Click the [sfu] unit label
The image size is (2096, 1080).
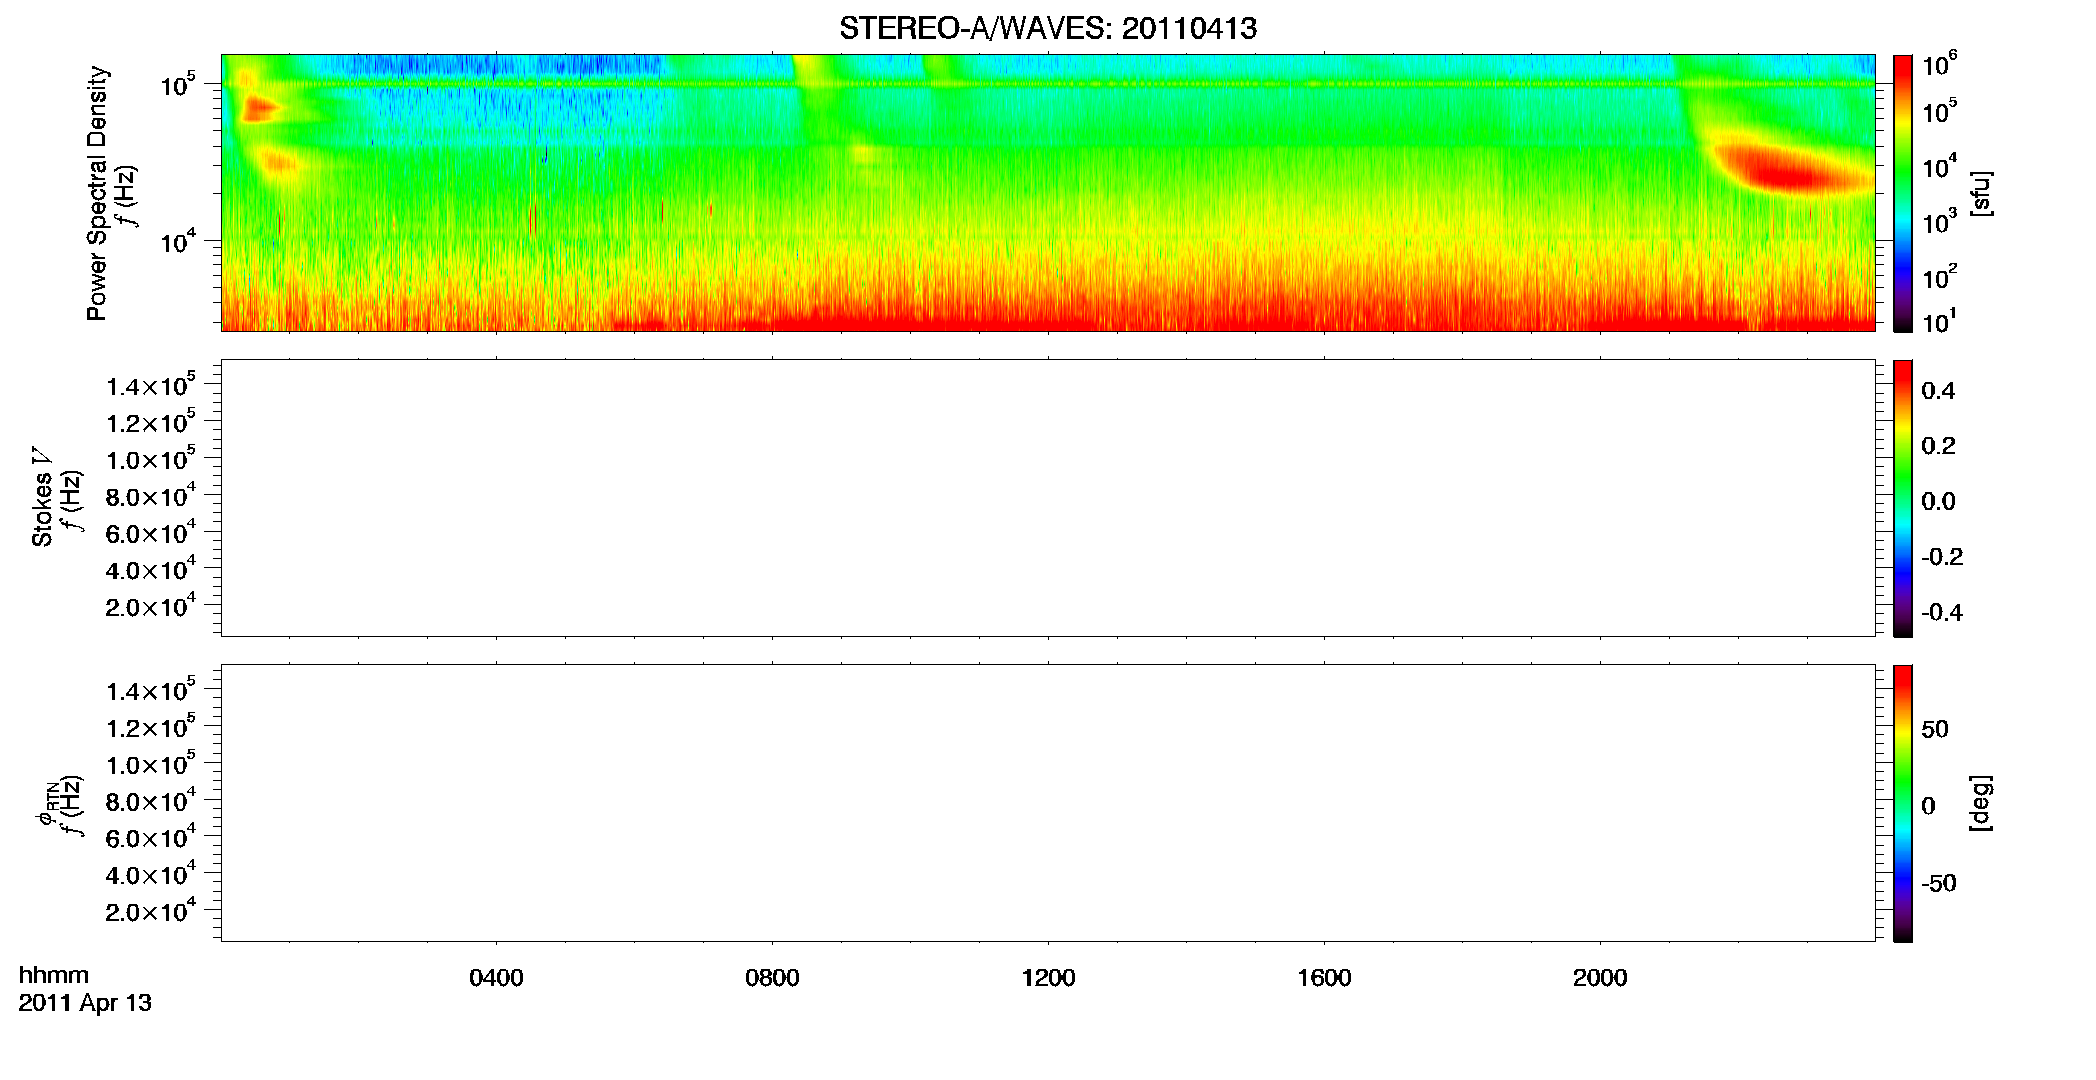(1980, 193)
